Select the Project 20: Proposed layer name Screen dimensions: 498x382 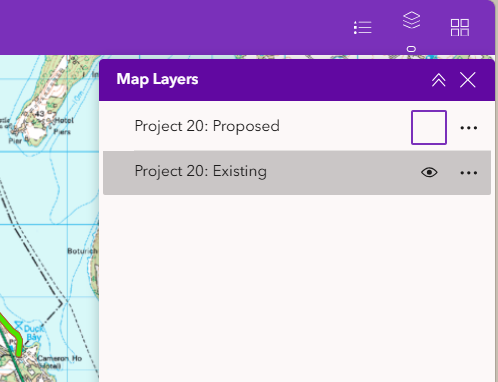pos(207,126)
